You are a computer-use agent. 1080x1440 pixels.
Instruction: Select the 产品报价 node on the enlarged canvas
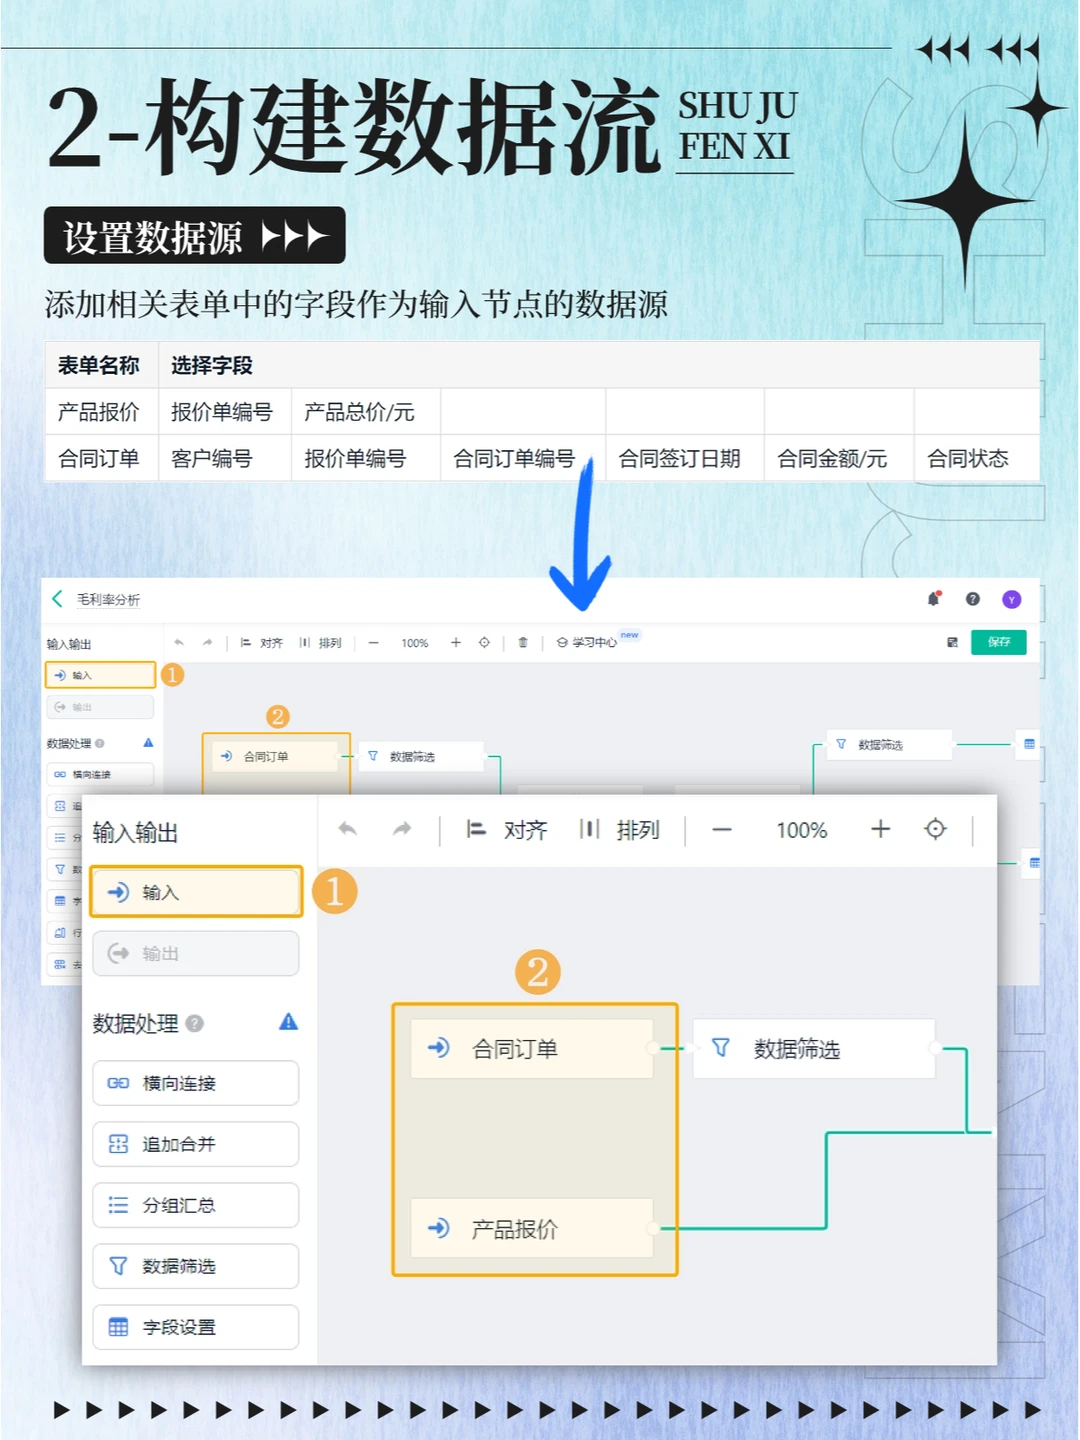click(x=532, y=1229)
